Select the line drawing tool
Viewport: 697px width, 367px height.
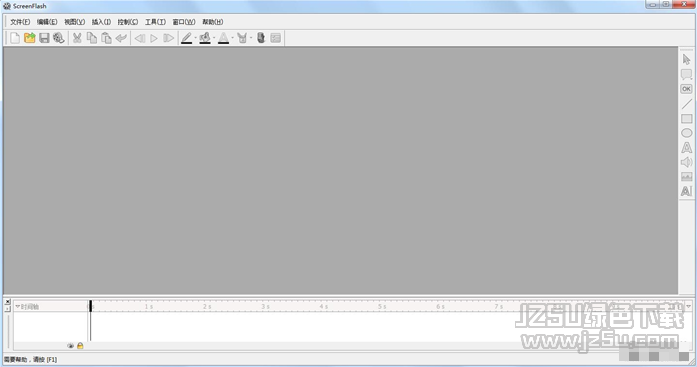686,104
